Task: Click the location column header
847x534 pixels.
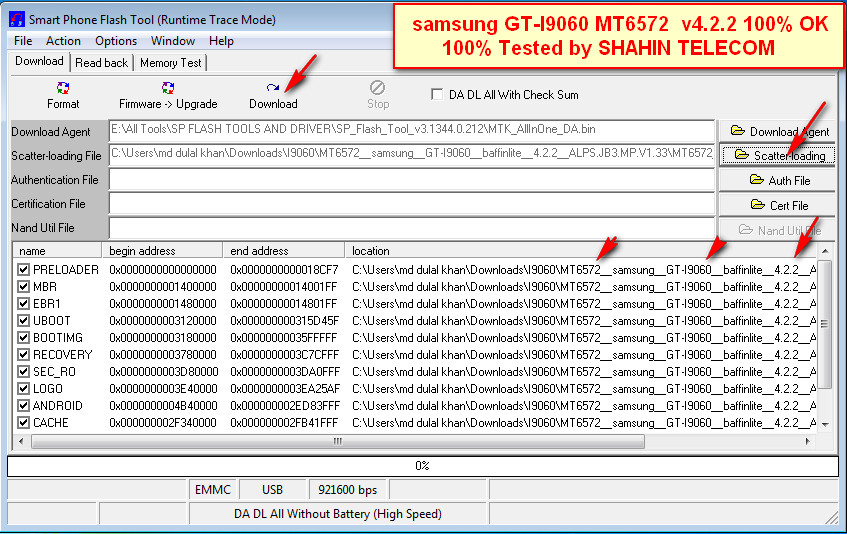Action: coord(581,251)
